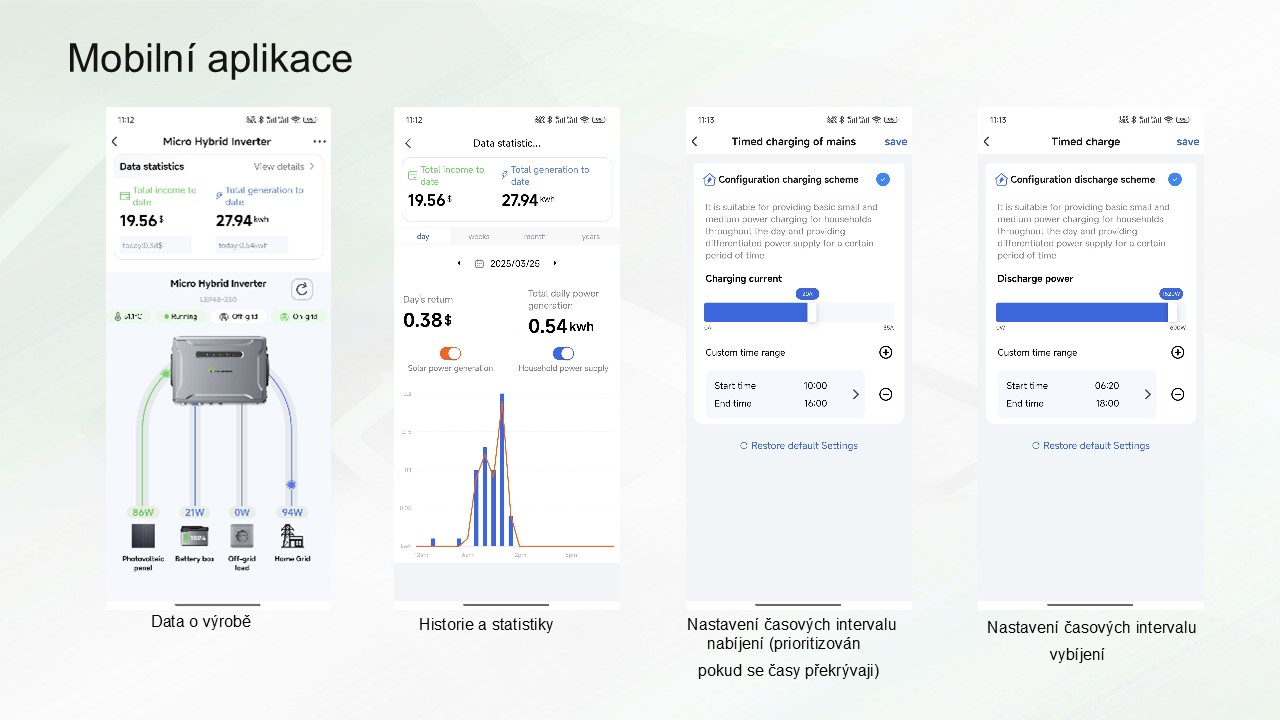Tap the Running status chip
This screenshot has width=1280, height=720.
(x=181, y=317)
